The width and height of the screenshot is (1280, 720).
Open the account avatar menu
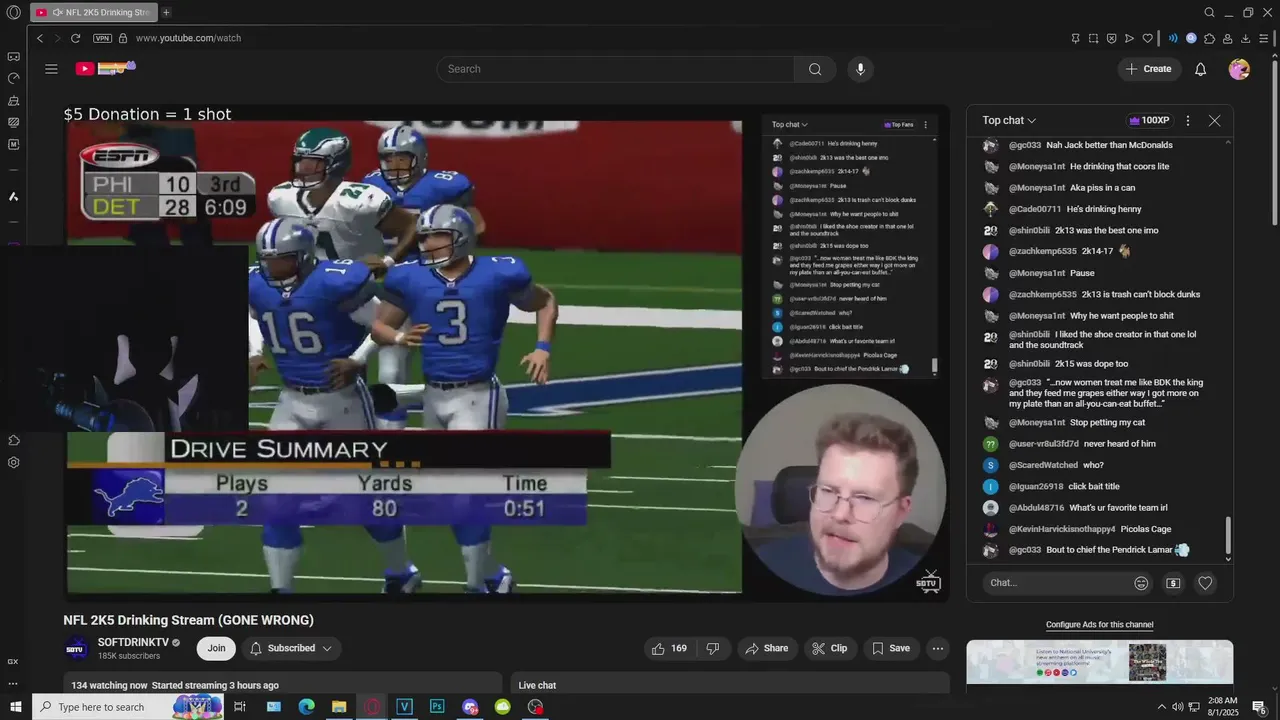pyautogui.click(x=1239, y=69)
